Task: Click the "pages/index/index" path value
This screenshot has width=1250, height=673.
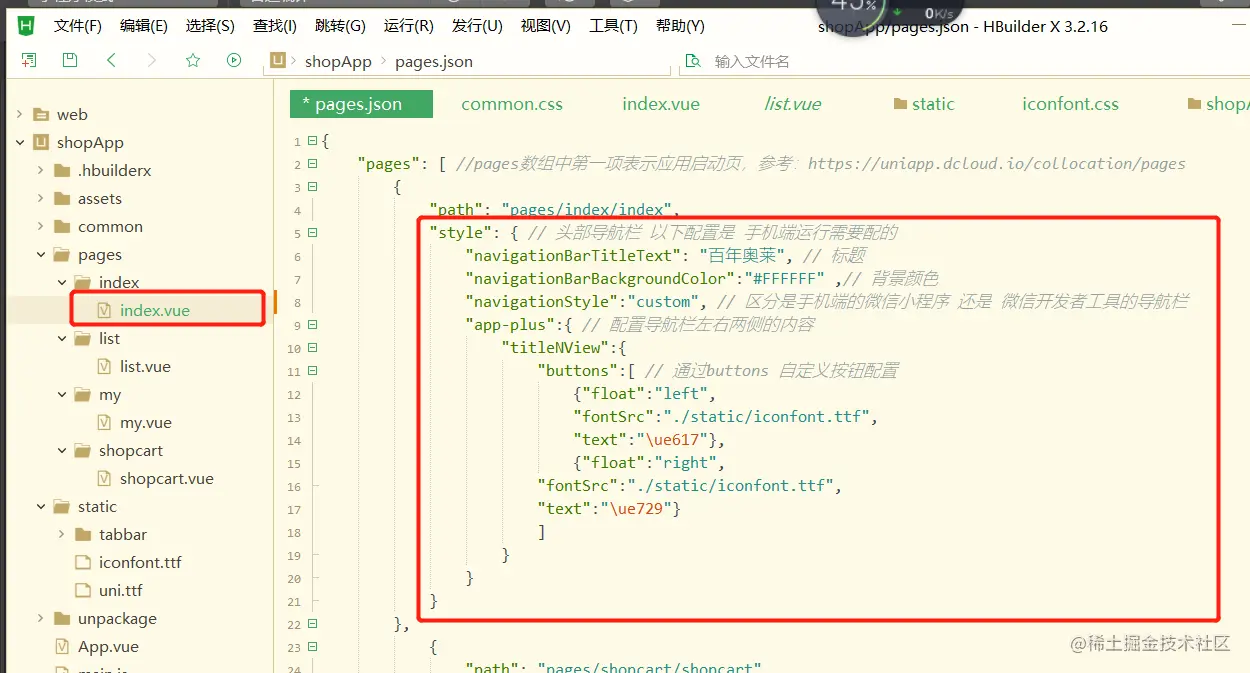Action: (587, 209)
